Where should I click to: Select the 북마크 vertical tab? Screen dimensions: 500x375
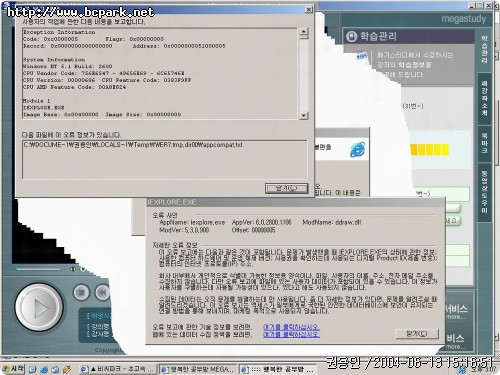point(484,143)
